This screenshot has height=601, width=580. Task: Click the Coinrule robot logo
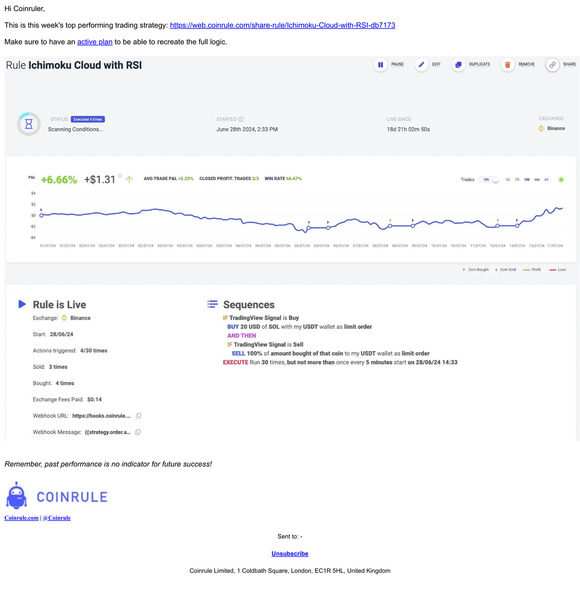click(16, 496)
